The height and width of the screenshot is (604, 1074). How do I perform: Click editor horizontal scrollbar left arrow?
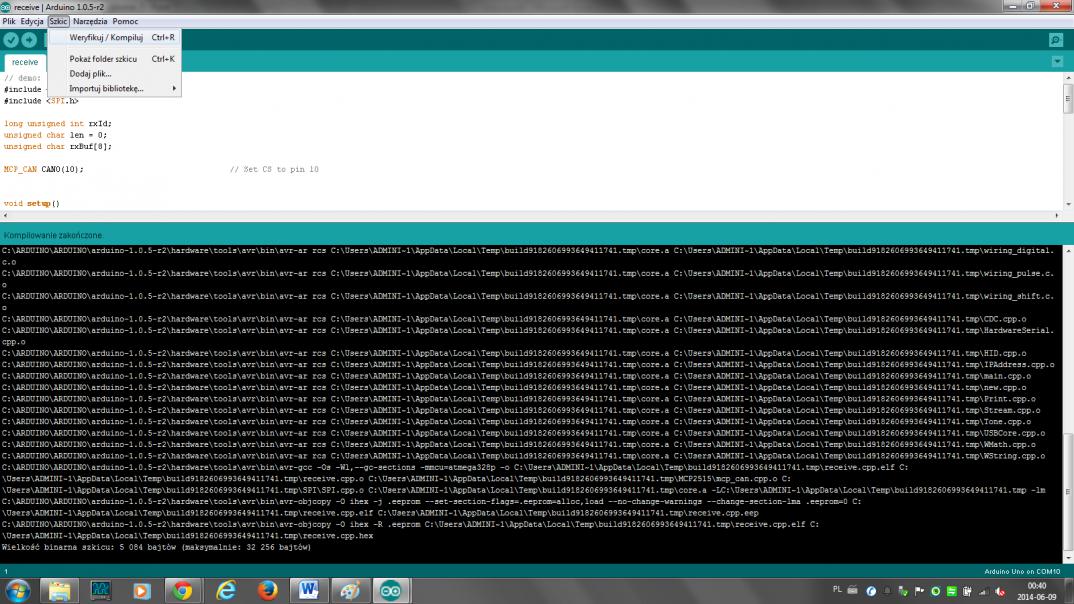[x=5, y=215]
